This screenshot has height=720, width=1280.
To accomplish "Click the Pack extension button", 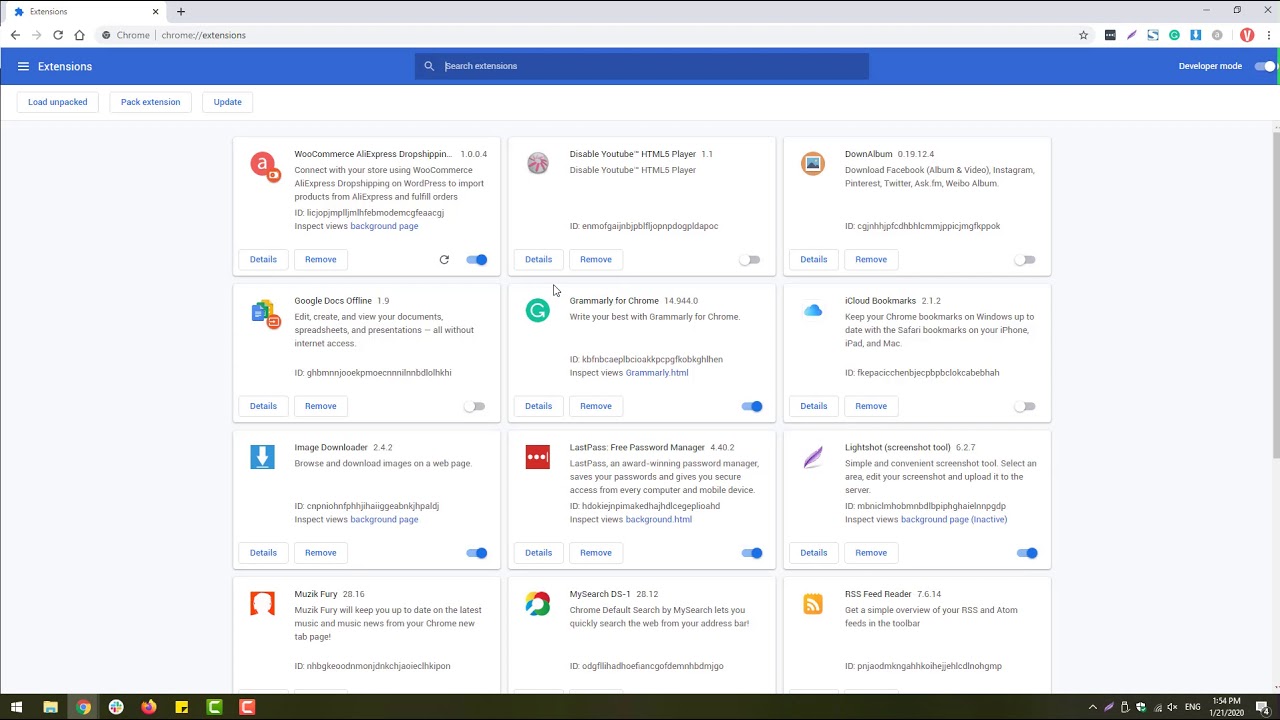I will pyautogui.click(x=151, y=102).
